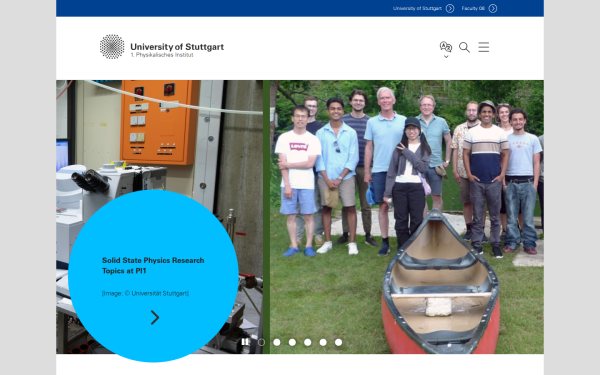The width and height of the screenshot is (600, 375).
Task: Select the first slideshow dot
Action: (x=261, y=342)
